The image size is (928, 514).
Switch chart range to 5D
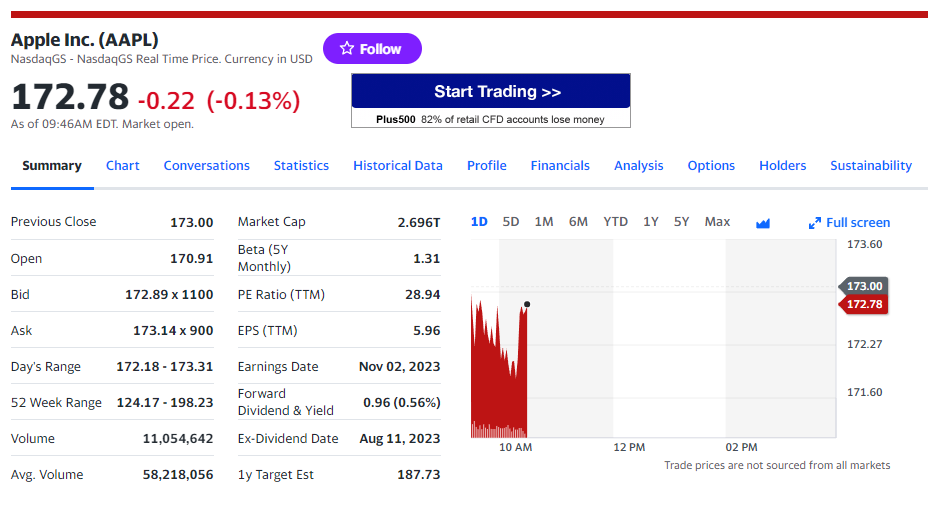click(x=511, y=222)
